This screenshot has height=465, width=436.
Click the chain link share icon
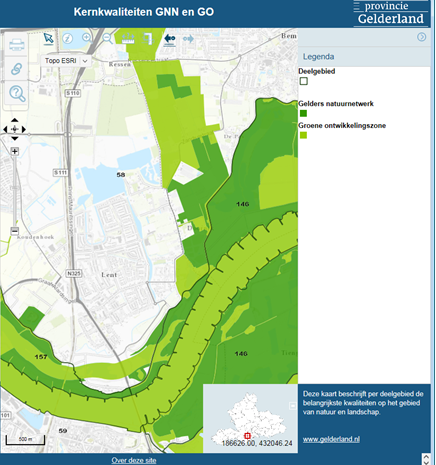click(16, 69)
